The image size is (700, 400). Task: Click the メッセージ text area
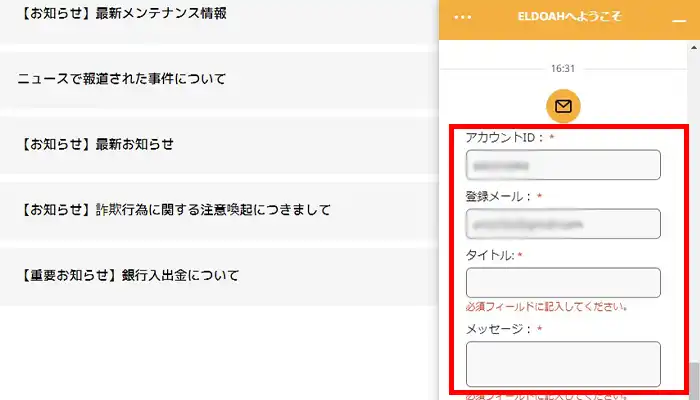point(563,364)
